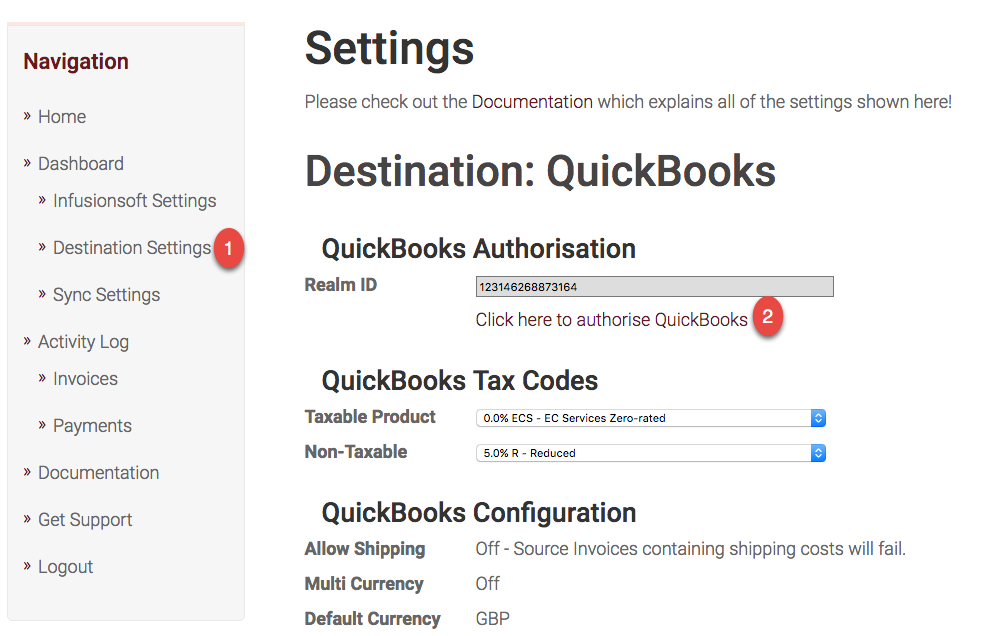Click the arrow stepper on Taxable Product dropdown
This screenshot has height=636, width=988.
(818, 418)
